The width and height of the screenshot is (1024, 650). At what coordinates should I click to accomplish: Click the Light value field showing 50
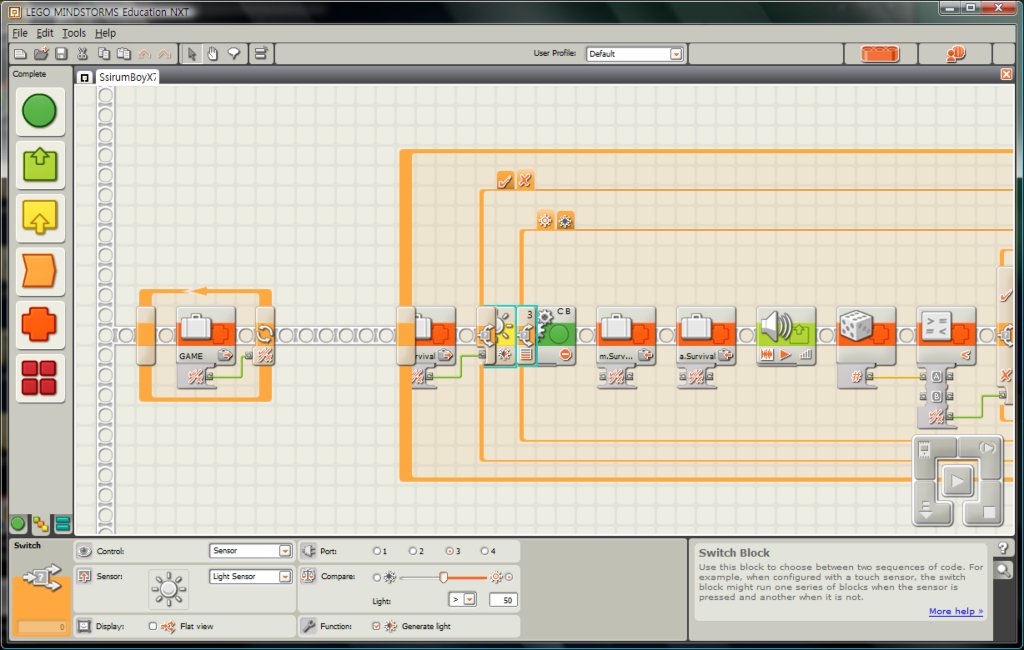504,600
